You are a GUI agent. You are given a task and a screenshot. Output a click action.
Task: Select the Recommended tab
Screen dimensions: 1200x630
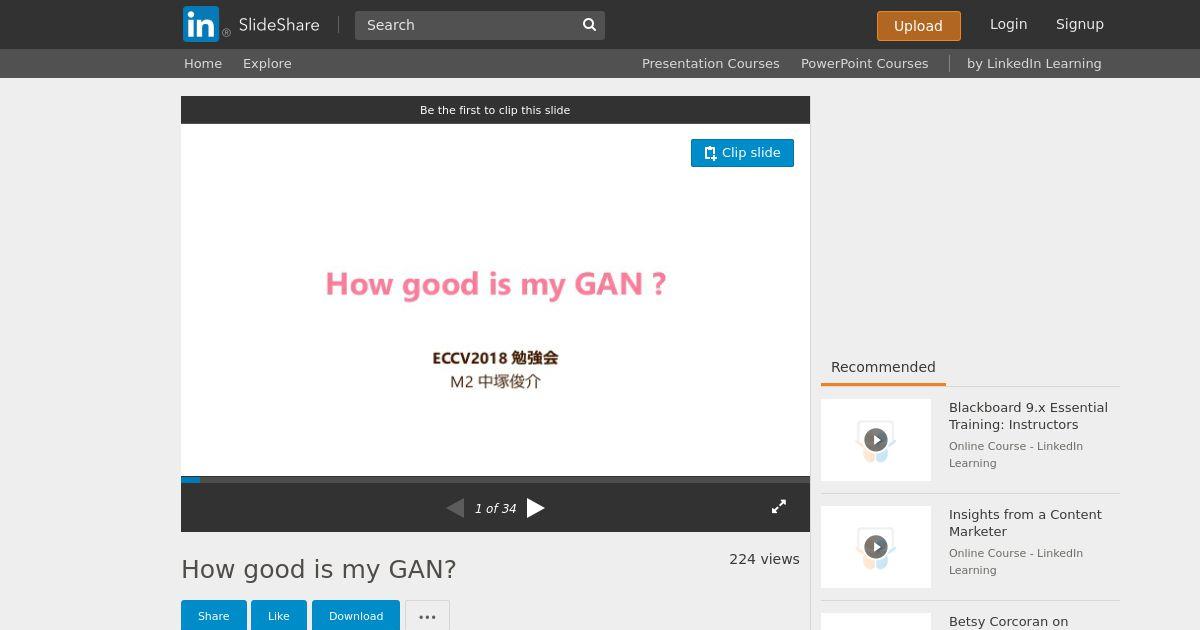(x=883, y=367)
